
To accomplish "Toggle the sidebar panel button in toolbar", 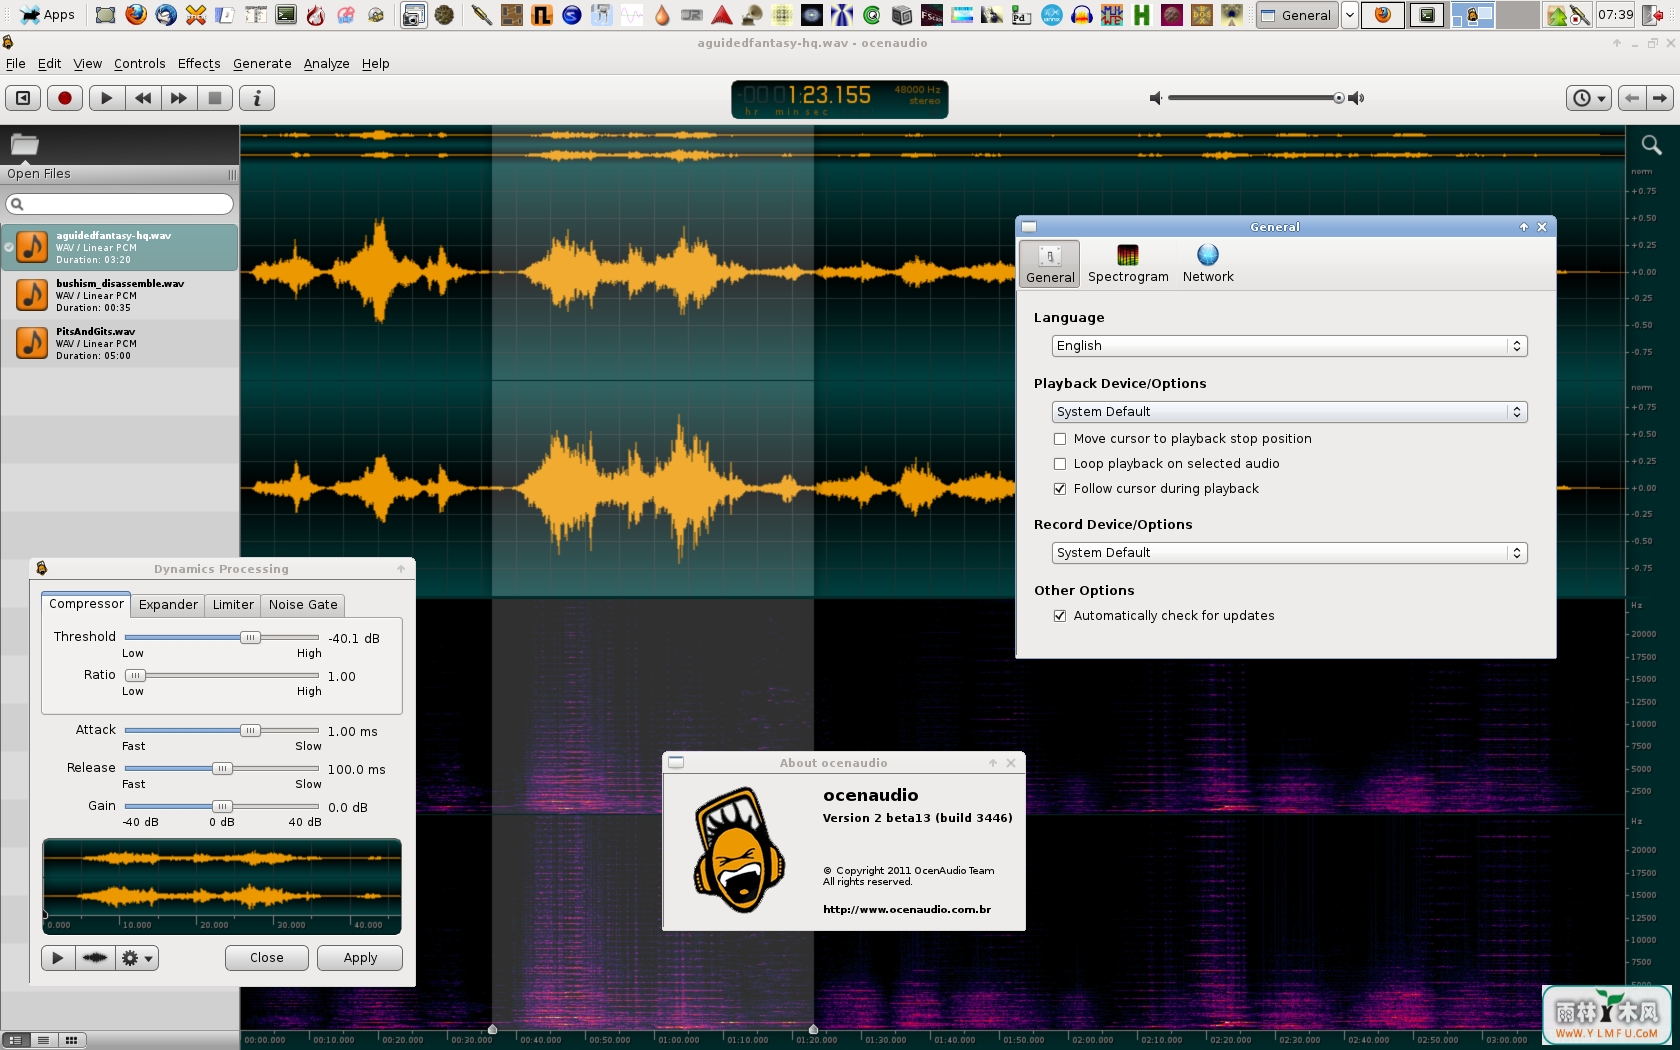I will [x=23, y=98].
